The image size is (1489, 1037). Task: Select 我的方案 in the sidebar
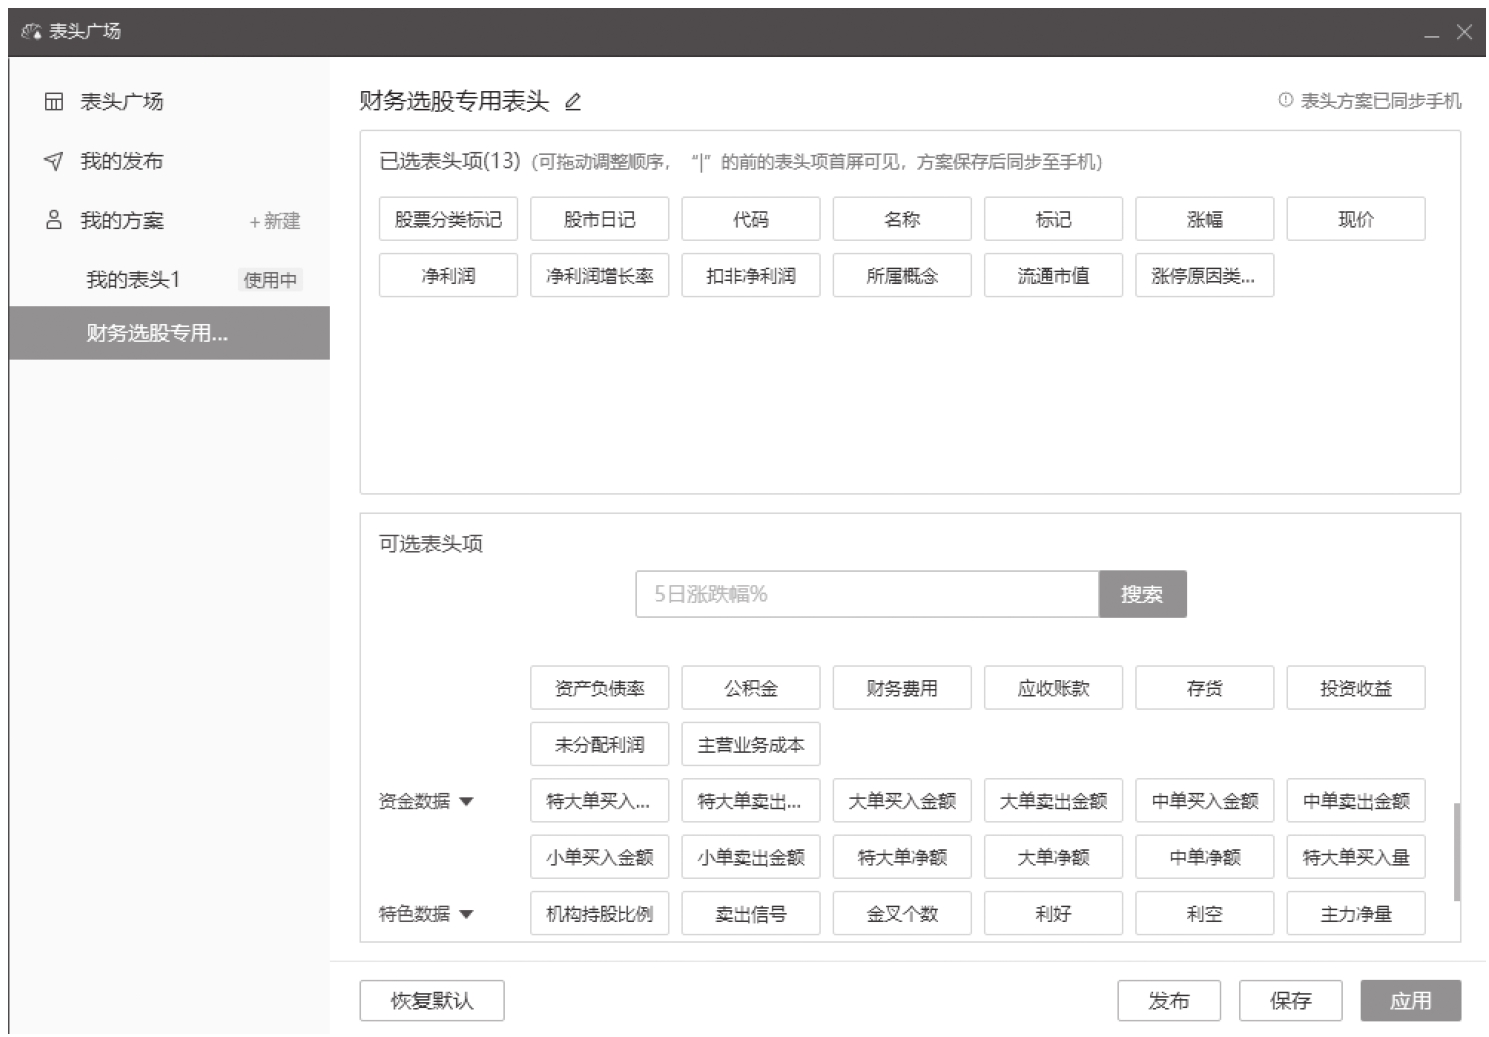pos(121,220)
